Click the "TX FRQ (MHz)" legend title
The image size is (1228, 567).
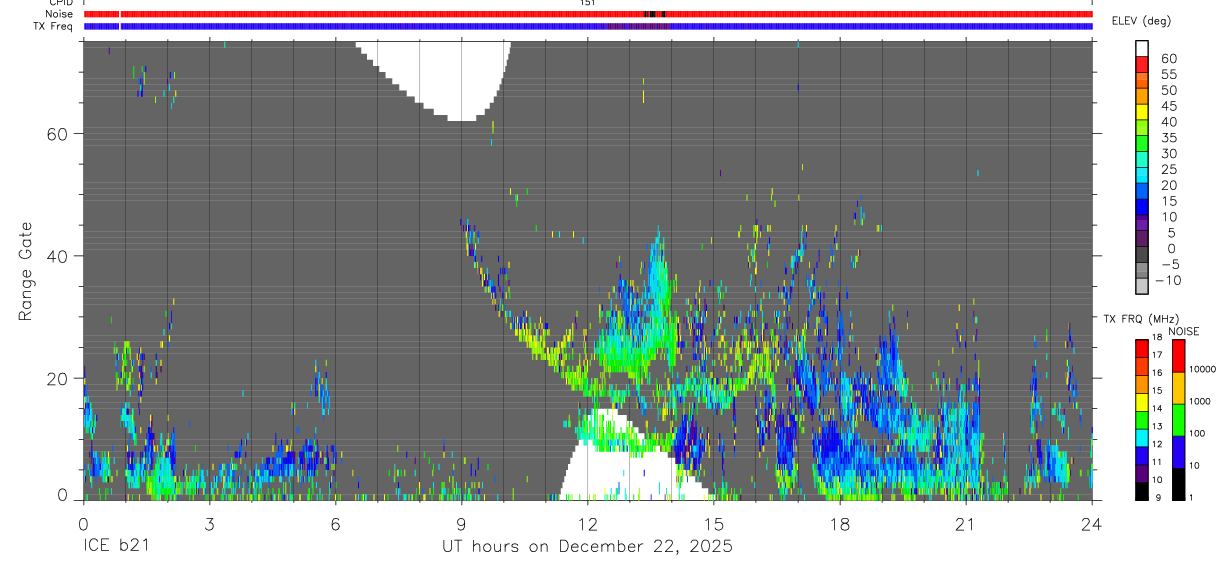click(x=1141, y=319)
